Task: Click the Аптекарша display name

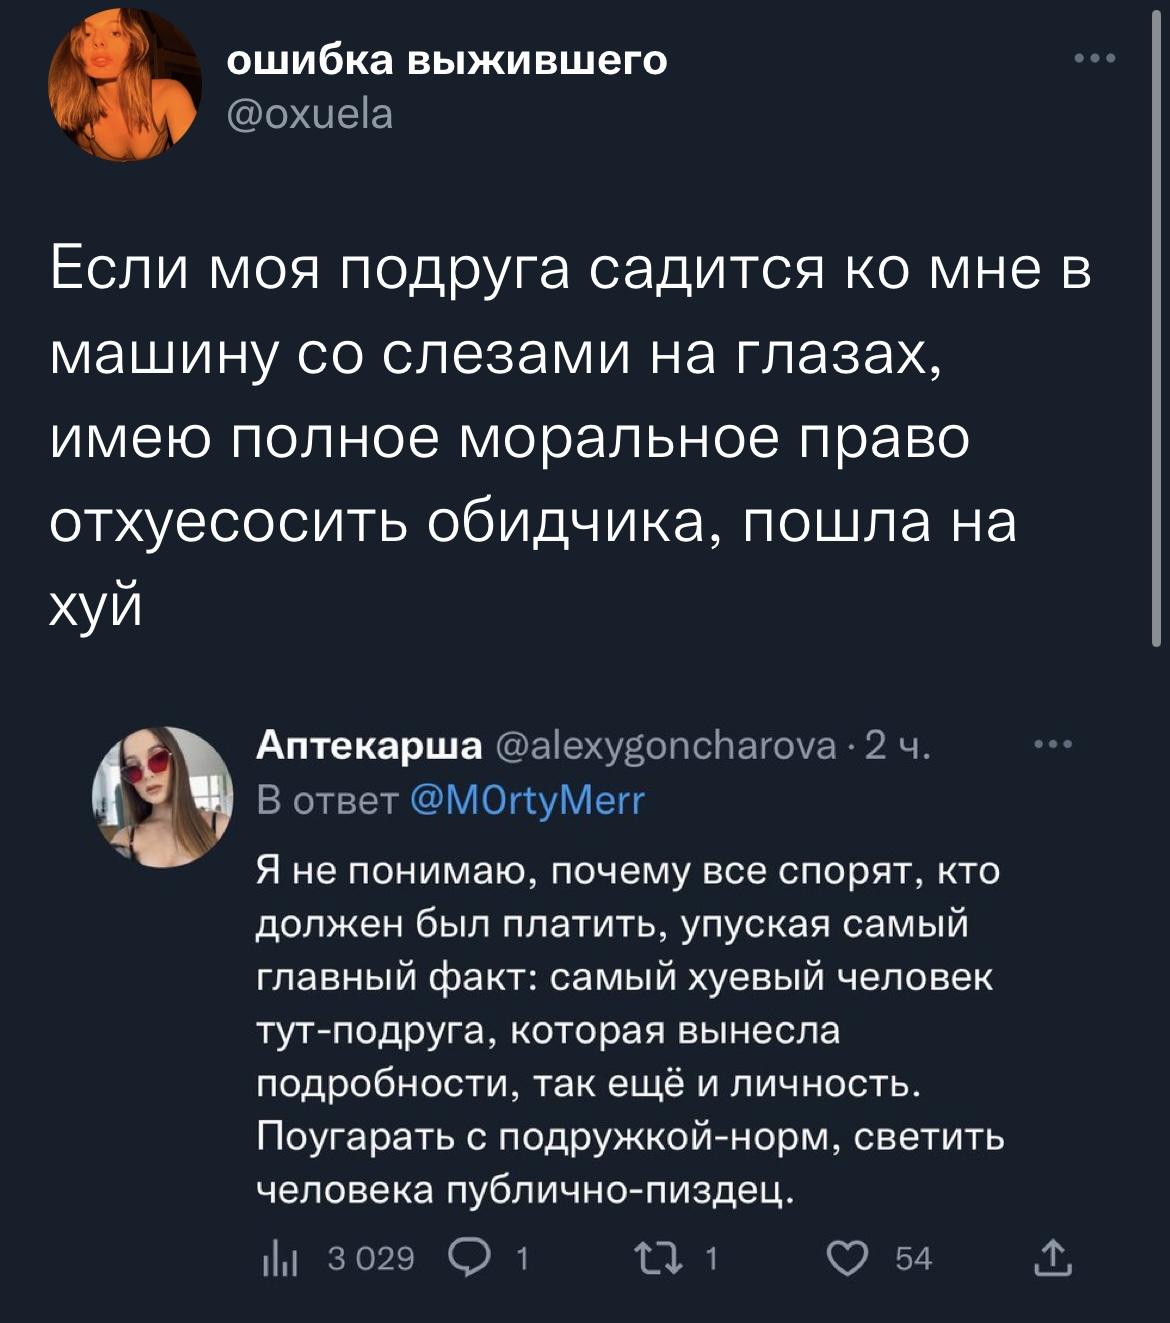Action: pos(369,745)
